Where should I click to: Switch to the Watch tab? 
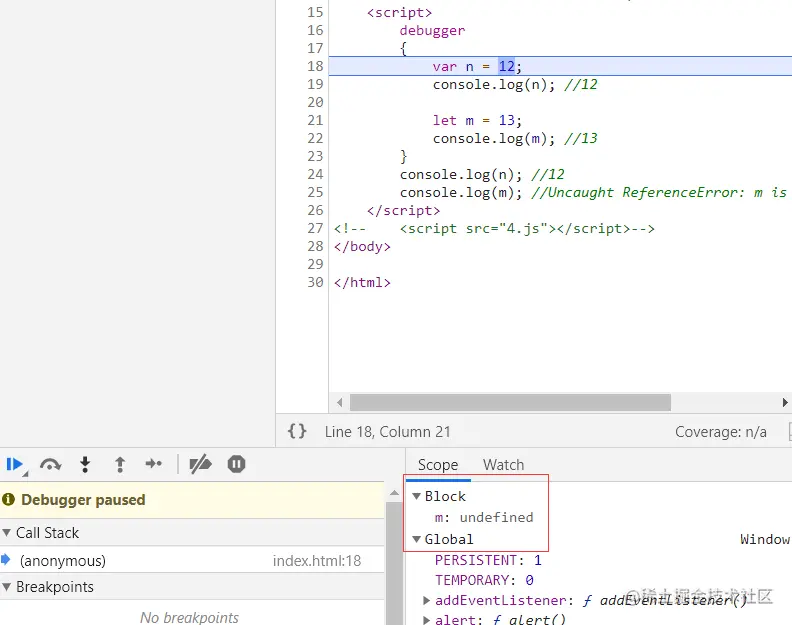[x=503, y=465]
